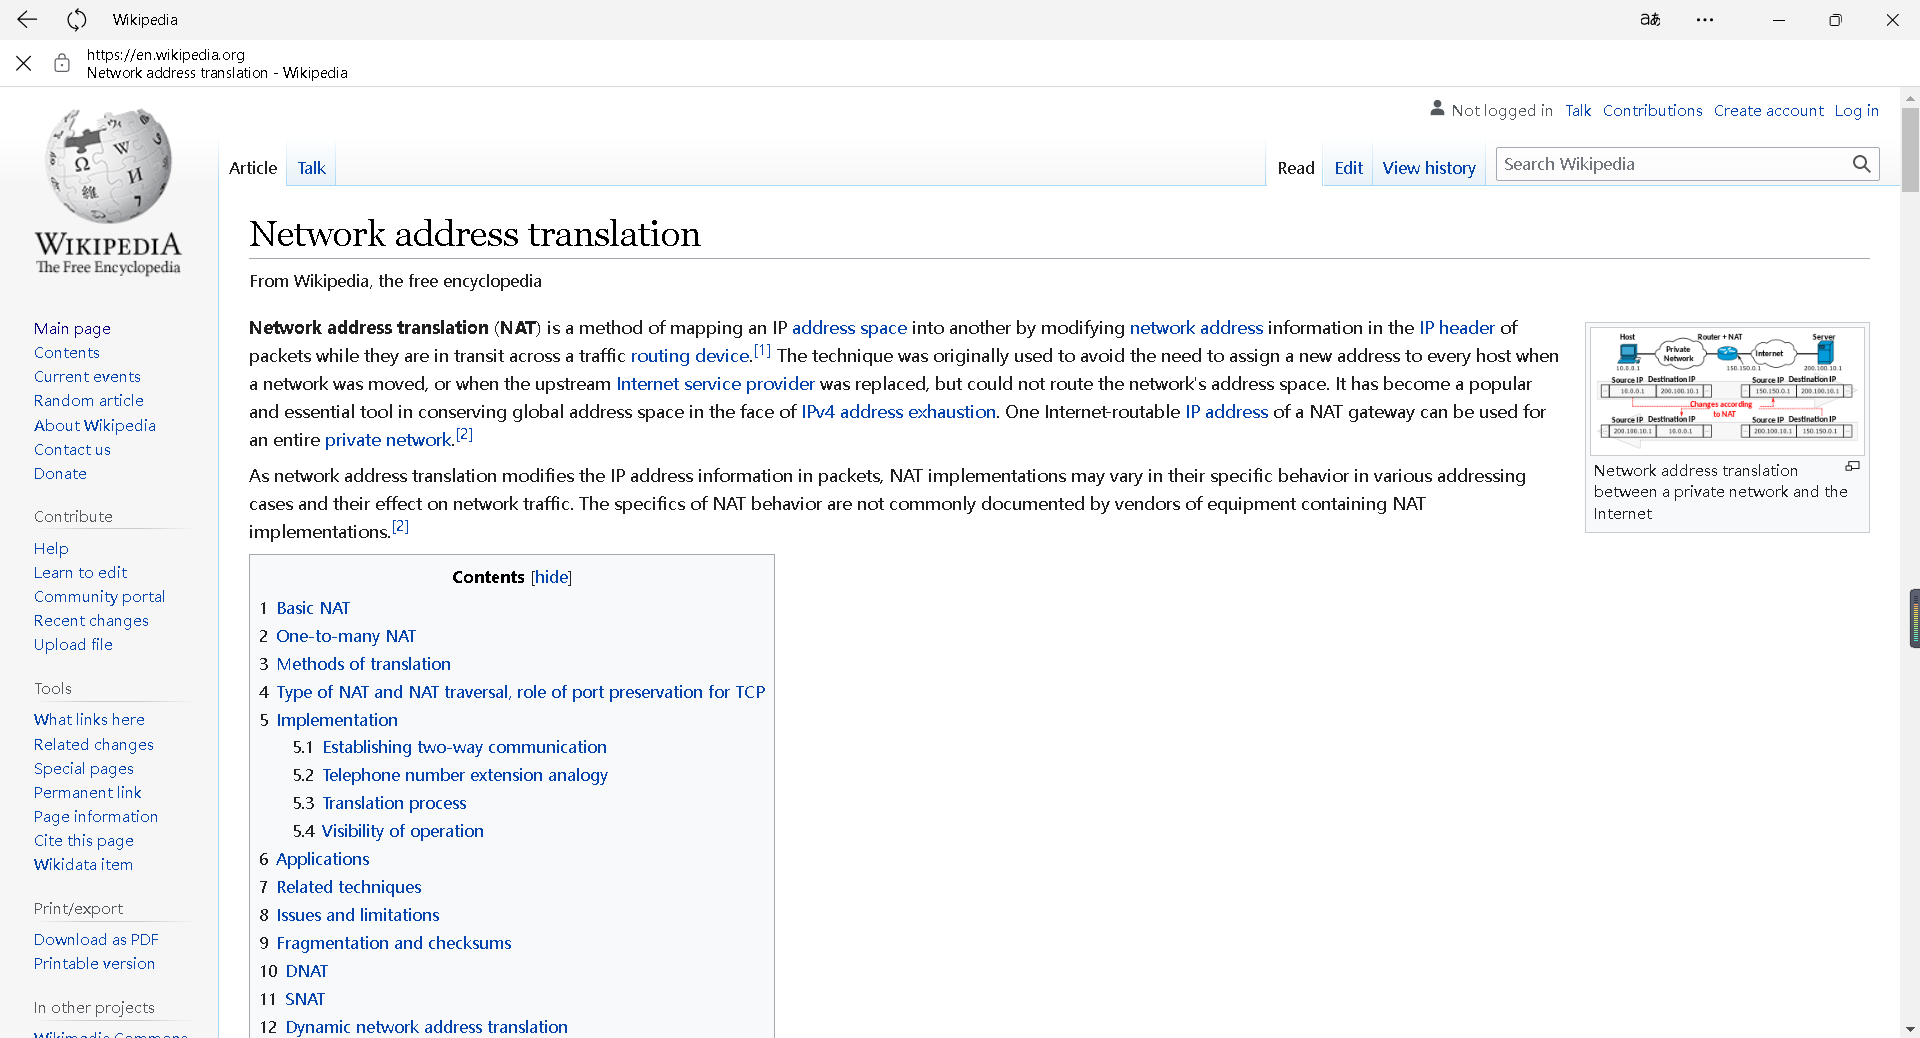Jump to Basic NAT section
This screenshot has width=1920, height=1038.
coord(313,608)
